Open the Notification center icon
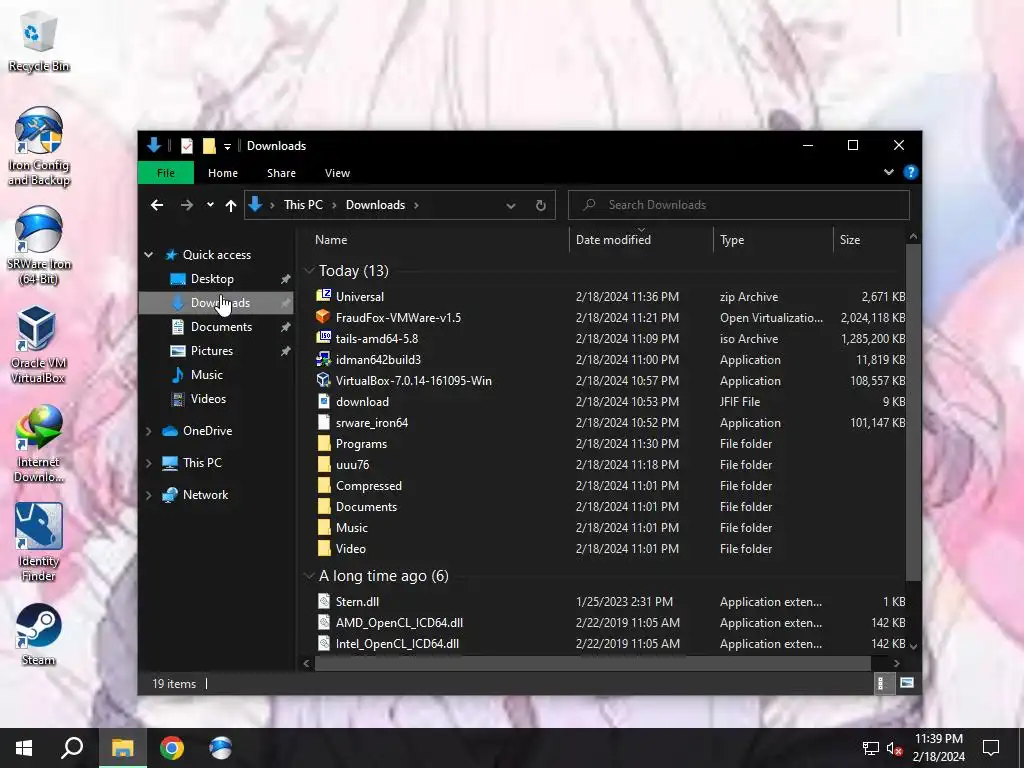This screenshot has width=1024, height=768. [991, 748]
